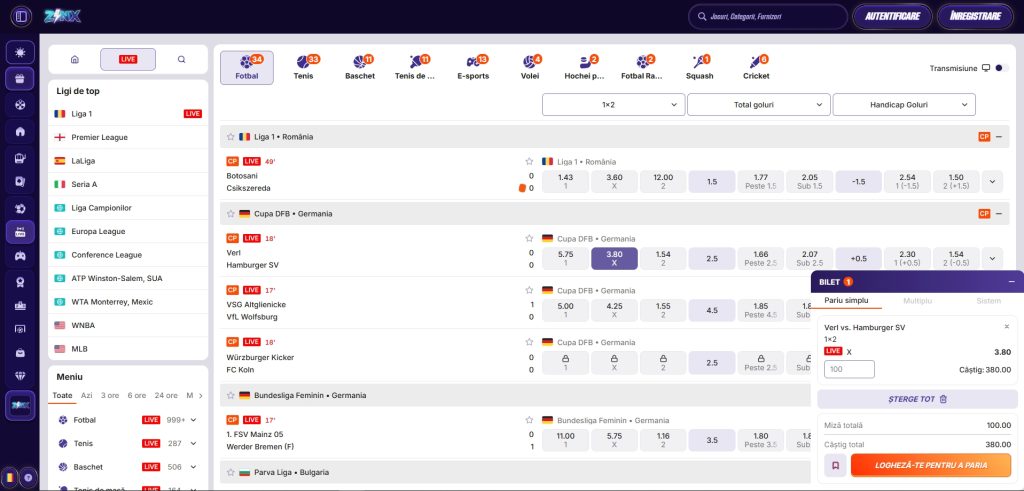Image resolution: width=1024 pixels, height=491 pixels.
Task: Select Mainz draw odds 5.75
Action: coord(615,440)
